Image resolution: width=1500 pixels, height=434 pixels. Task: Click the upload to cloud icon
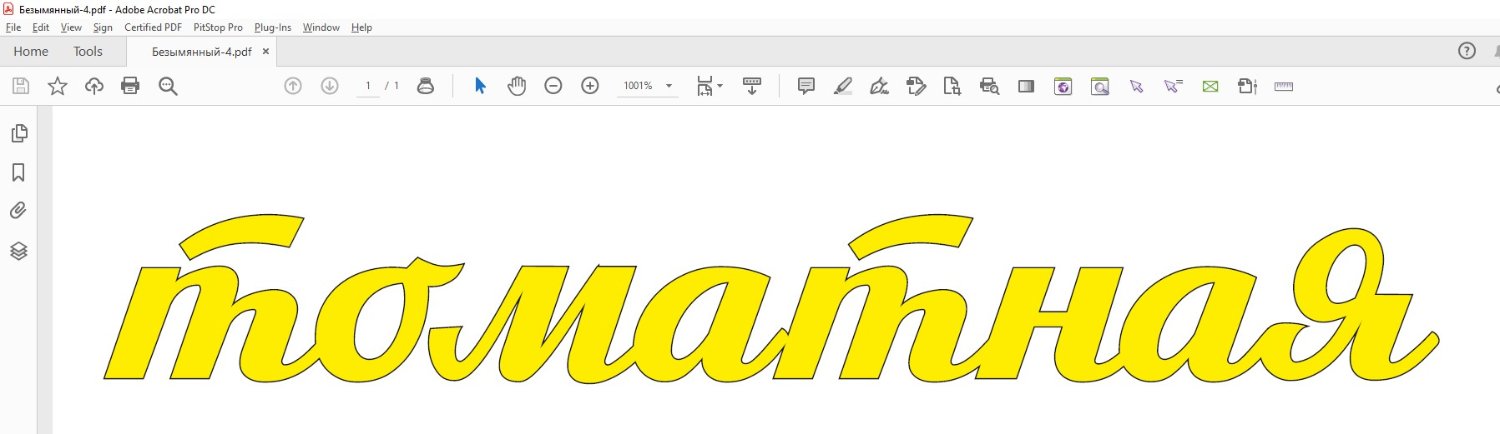tap(94, 86)
